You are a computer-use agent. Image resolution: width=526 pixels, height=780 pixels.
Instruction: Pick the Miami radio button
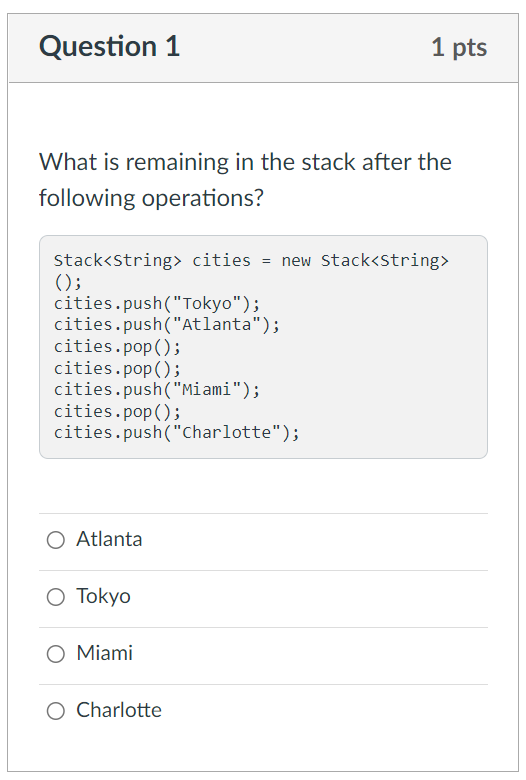(x=56, y=654)
